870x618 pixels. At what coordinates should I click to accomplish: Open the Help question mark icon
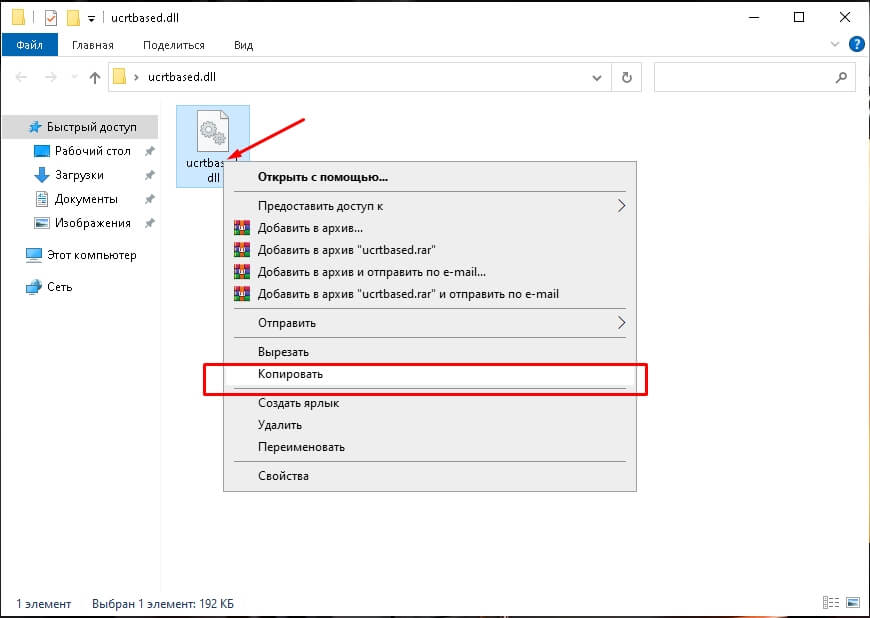(857, 44)
